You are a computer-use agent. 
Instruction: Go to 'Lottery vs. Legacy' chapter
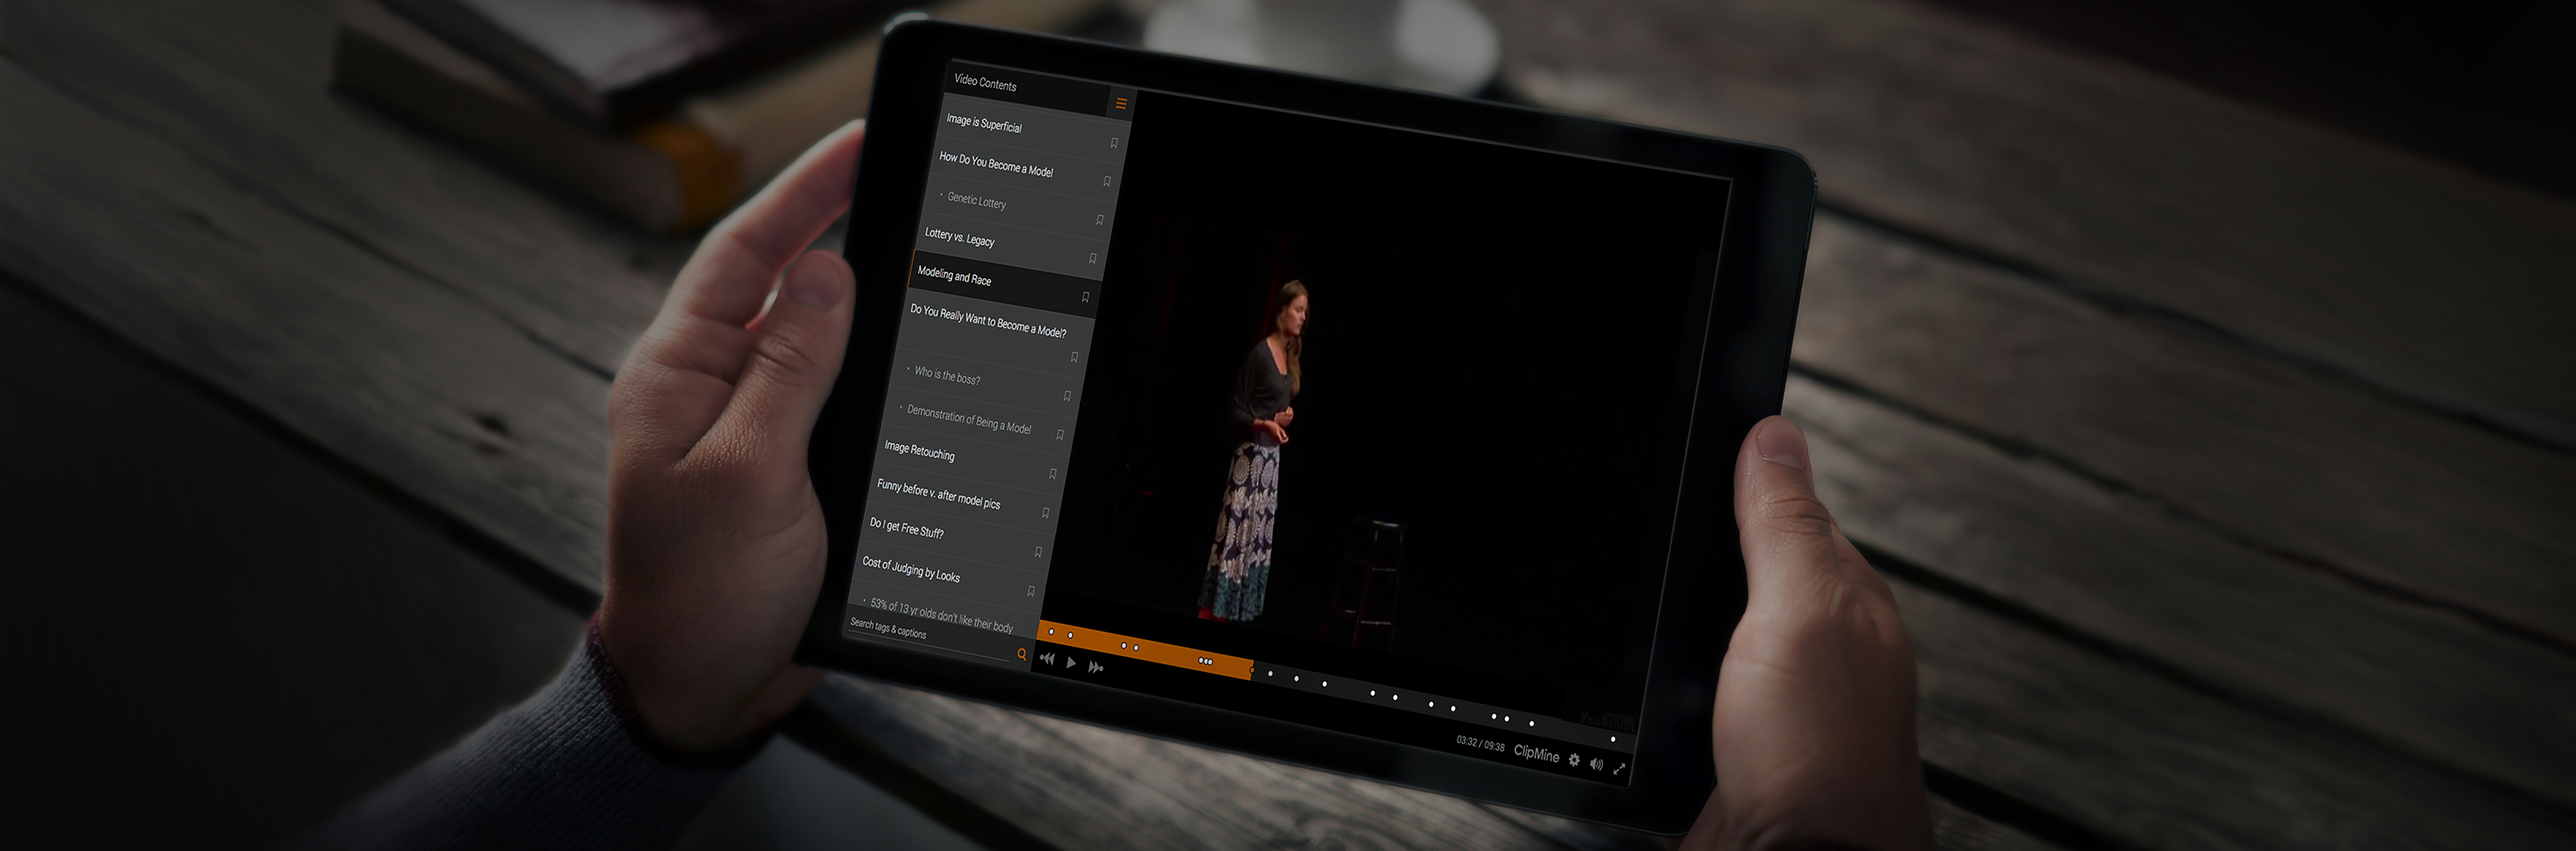coord(959,237)
